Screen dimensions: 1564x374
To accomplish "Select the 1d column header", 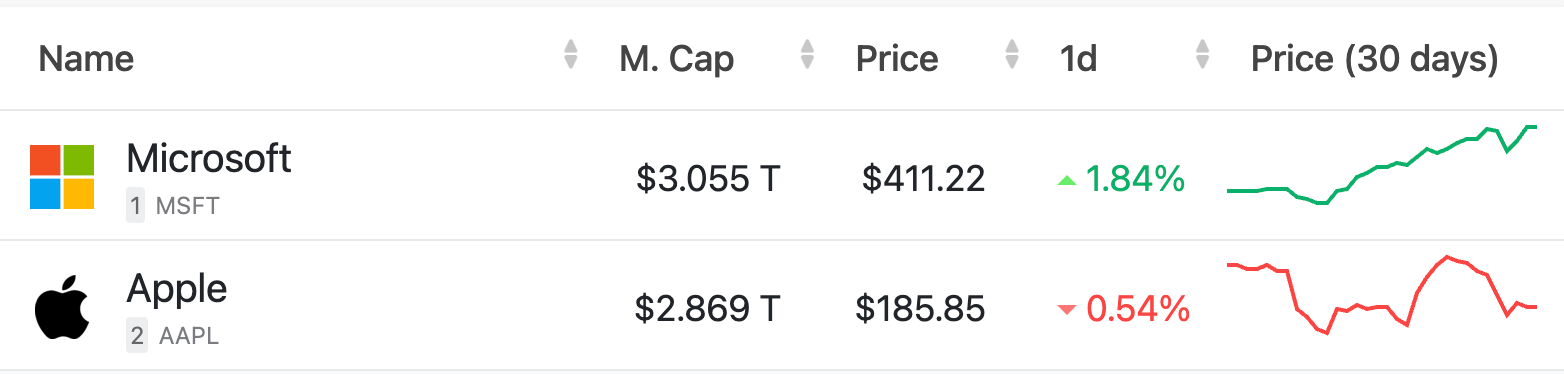I will coord(1079,59).
